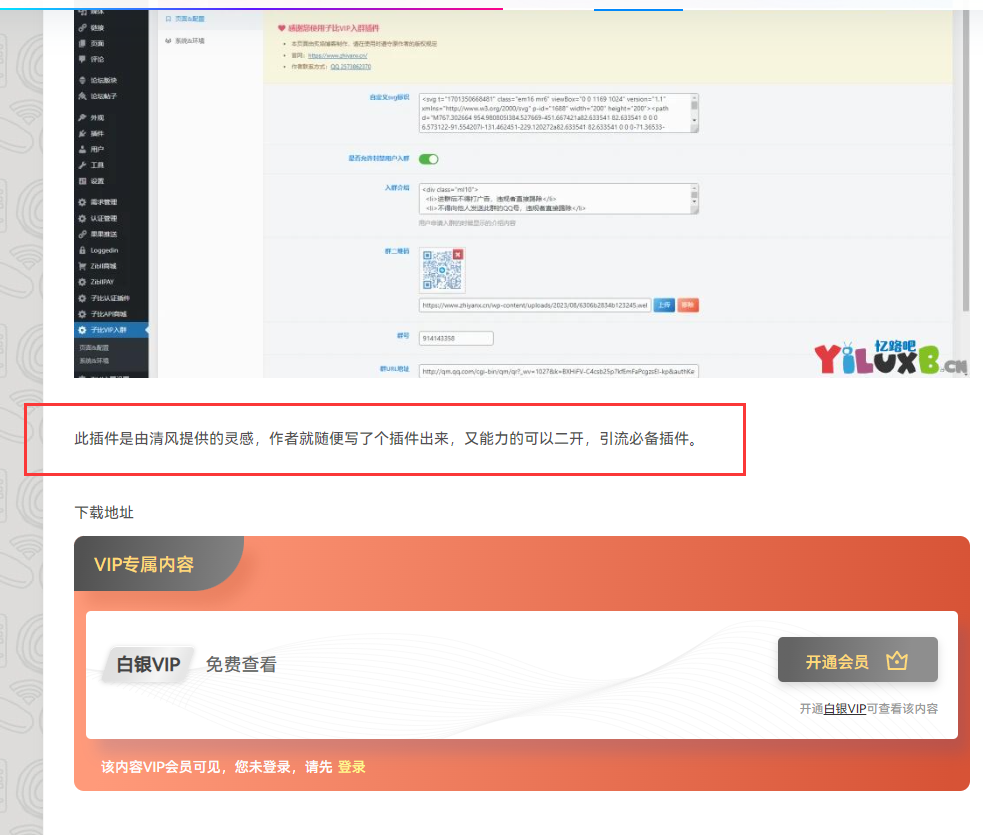Click the Zibll商城 shopping cart icon
The height and width of the screenshot is (835, 983).
(82, 266)
